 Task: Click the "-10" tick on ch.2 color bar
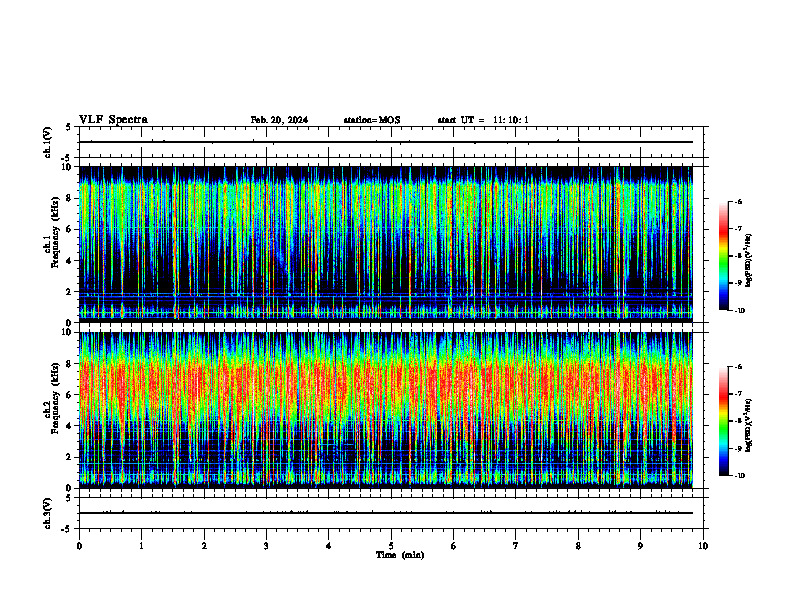739,475
